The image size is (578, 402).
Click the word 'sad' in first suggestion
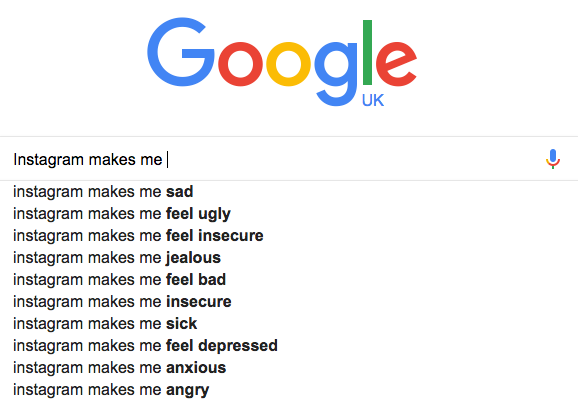click(180, 192)
